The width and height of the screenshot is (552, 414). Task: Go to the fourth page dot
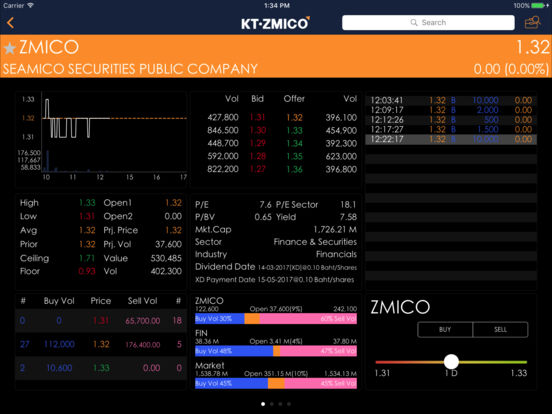[x=289, y=404]
